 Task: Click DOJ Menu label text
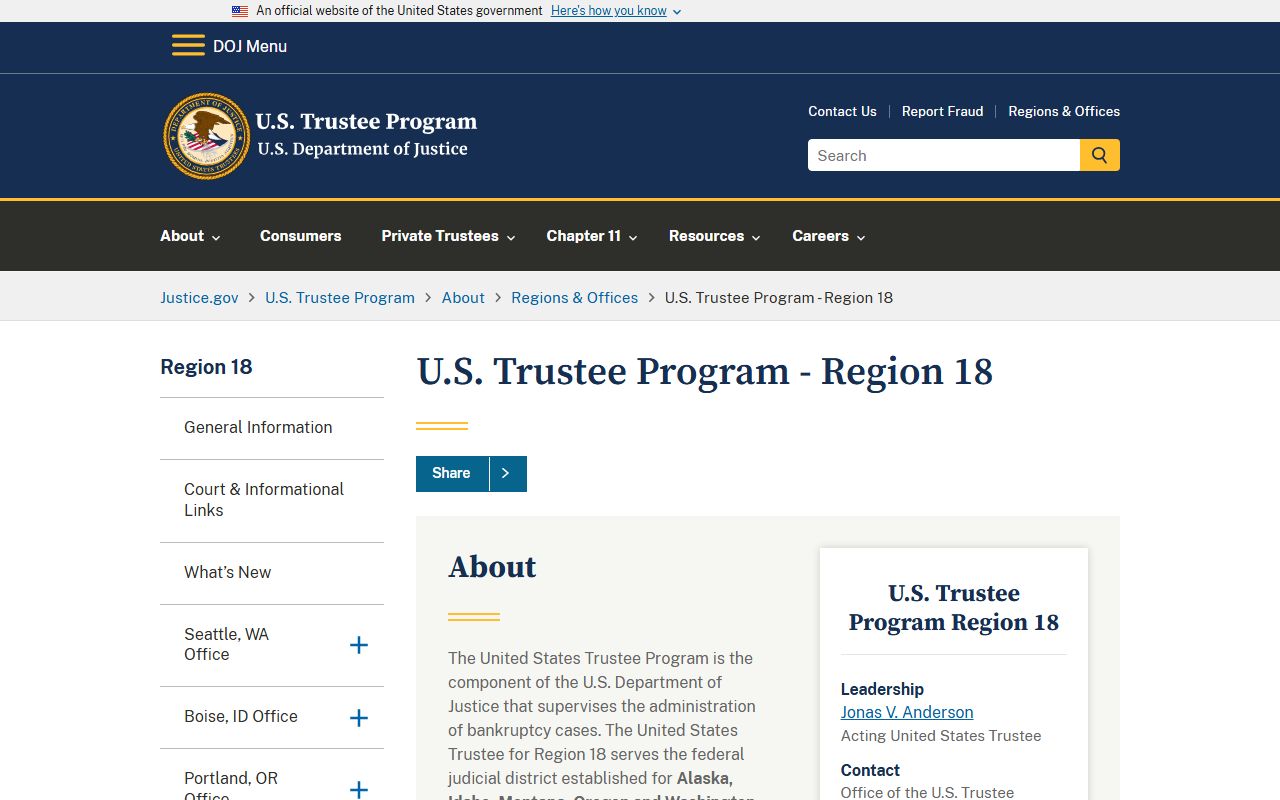click(250, 46)
